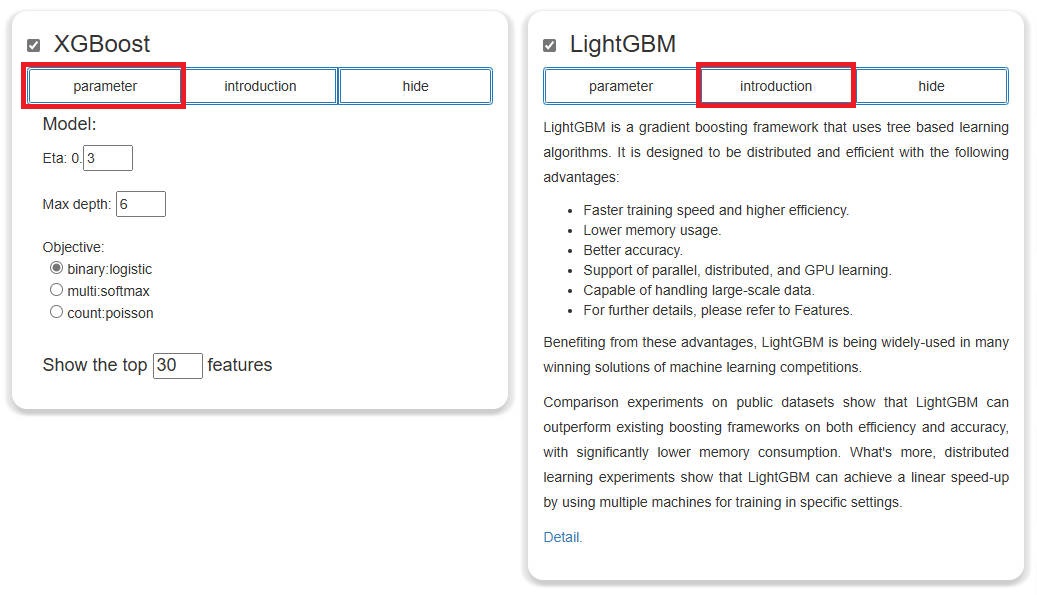Click the top features number field
The height and width of the screenshot is (595, 1037).
(178, 365)
